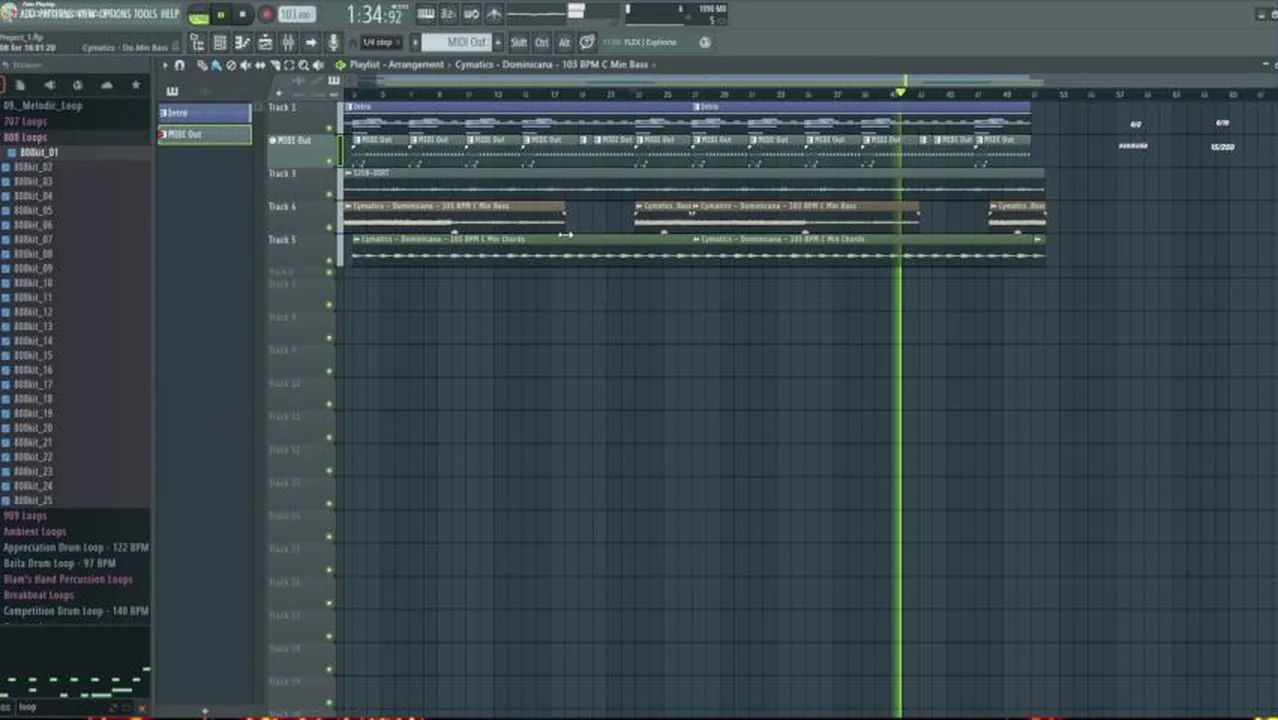Click the browser plugin tab icon
Screen dimensions: 1278x720
78,85
